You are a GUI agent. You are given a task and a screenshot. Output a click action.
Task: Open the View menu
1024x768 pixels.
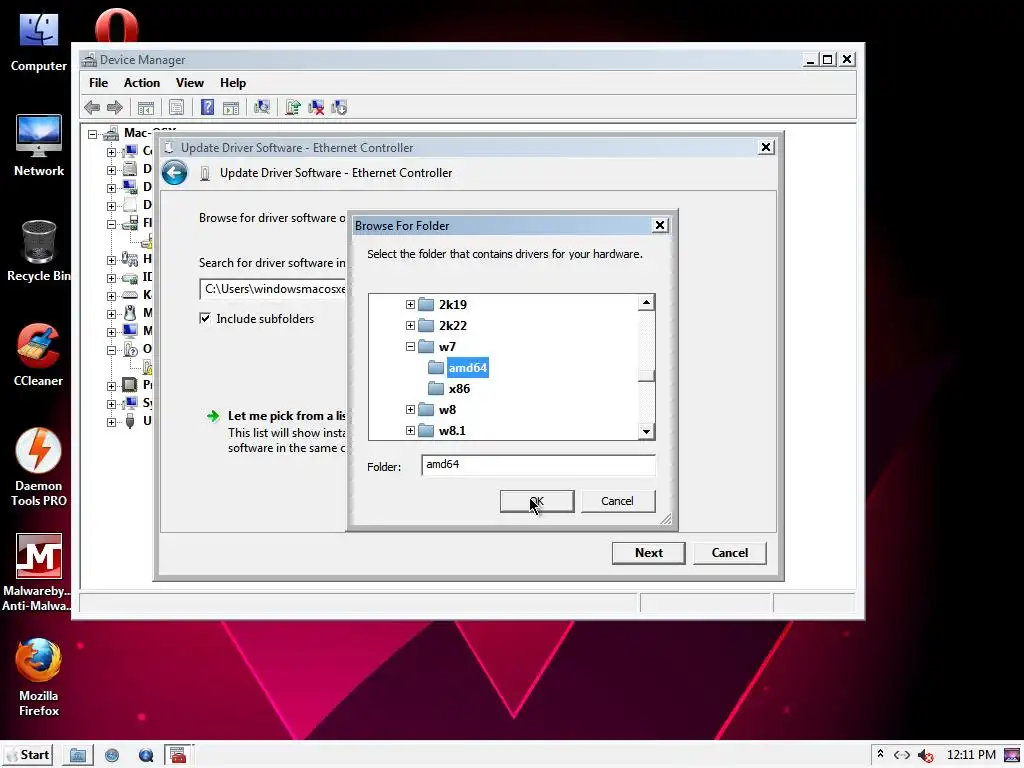coord(189,83)
